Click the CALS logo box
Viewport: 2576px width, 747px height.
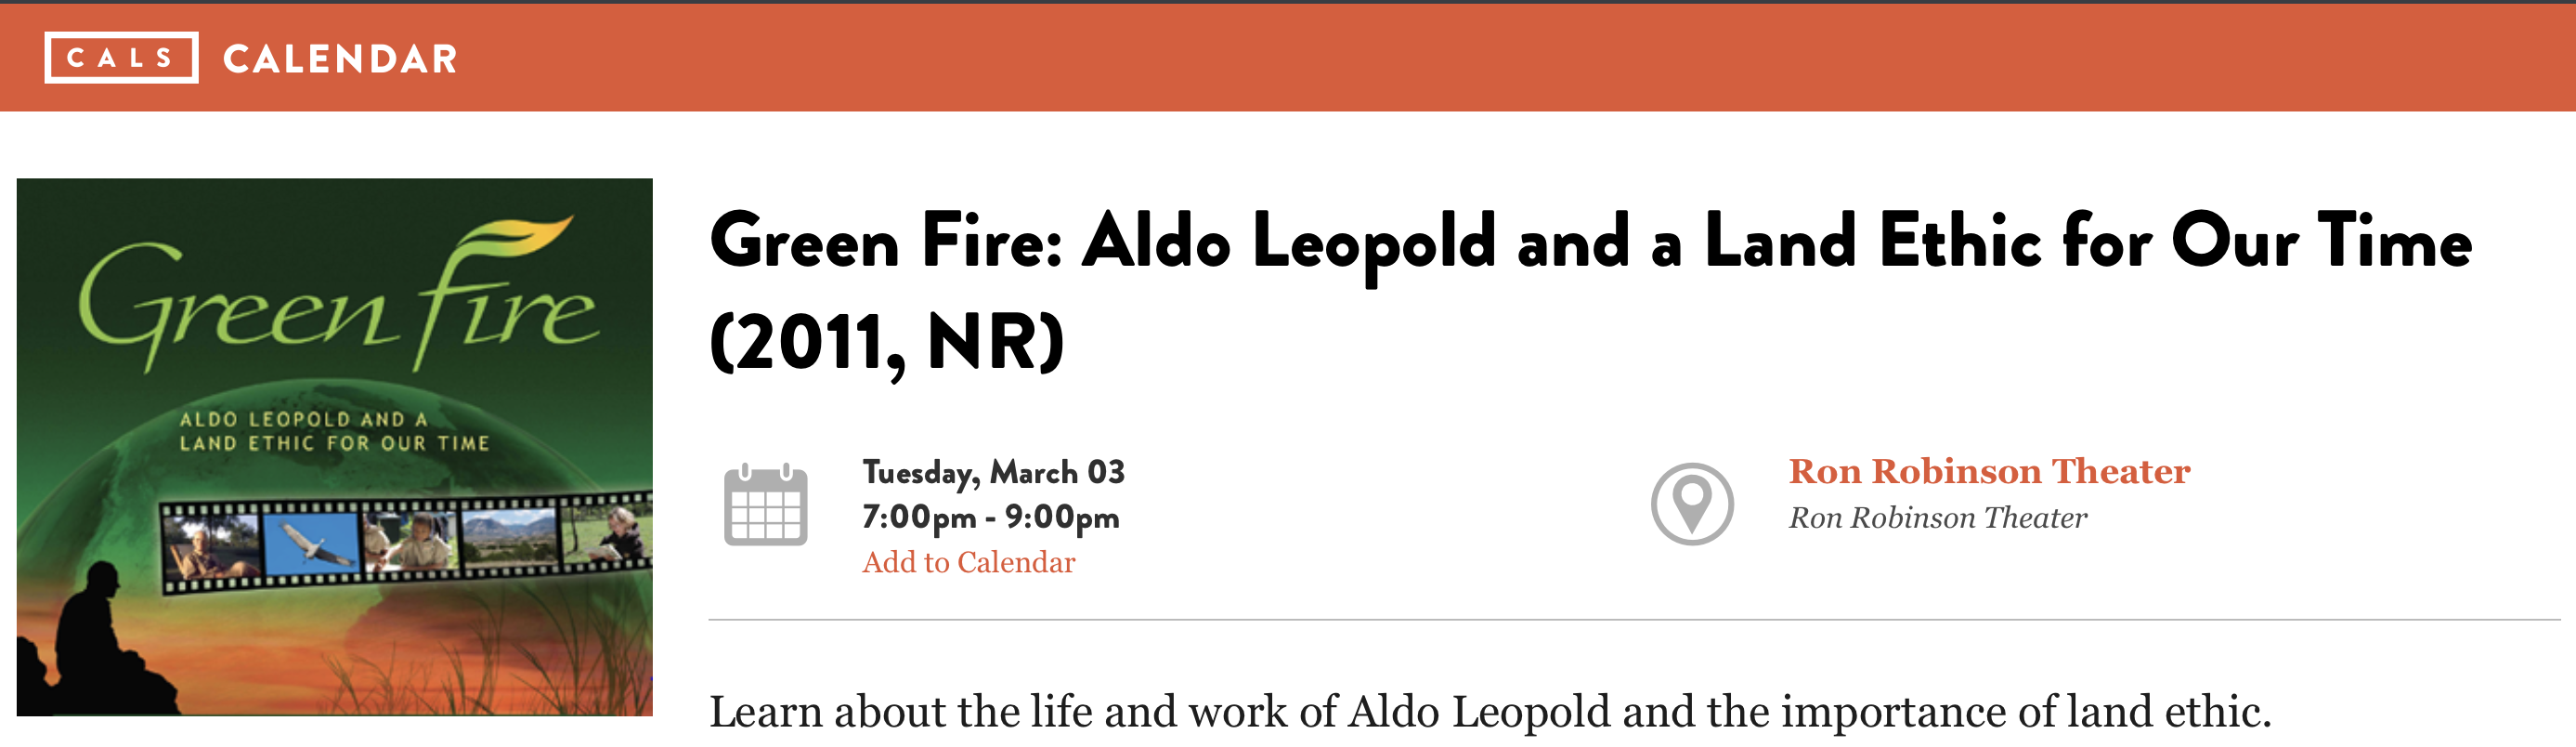click(x=121, y=58)
